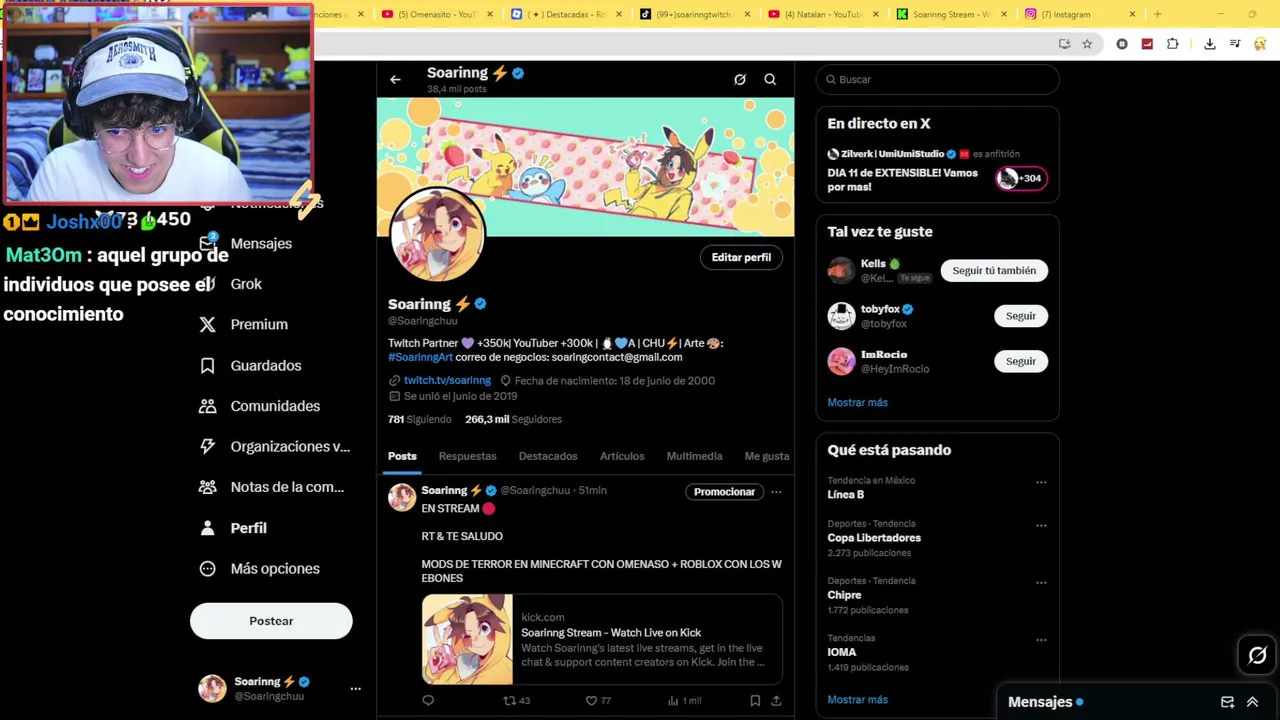Image resolution: width=1280 pixels, height=720 pixels.
Task: Switch to Artículos tab
Action: click(x=622, y=456)
